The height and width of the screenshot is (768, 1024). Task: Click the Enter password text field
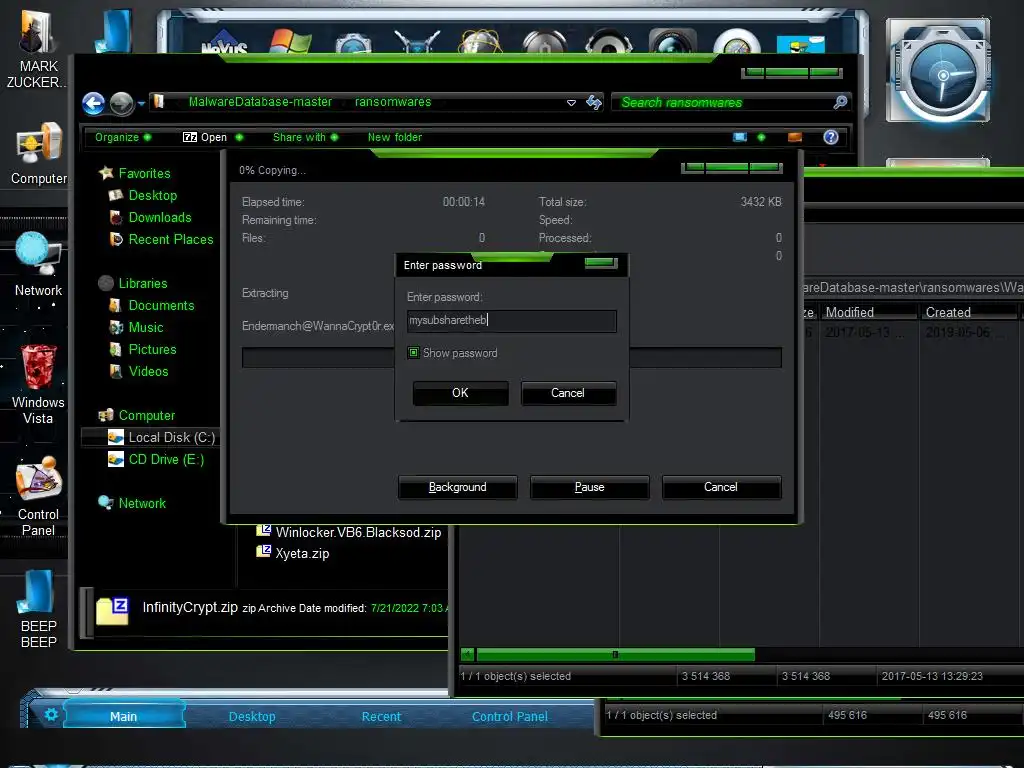pos(511,321)
